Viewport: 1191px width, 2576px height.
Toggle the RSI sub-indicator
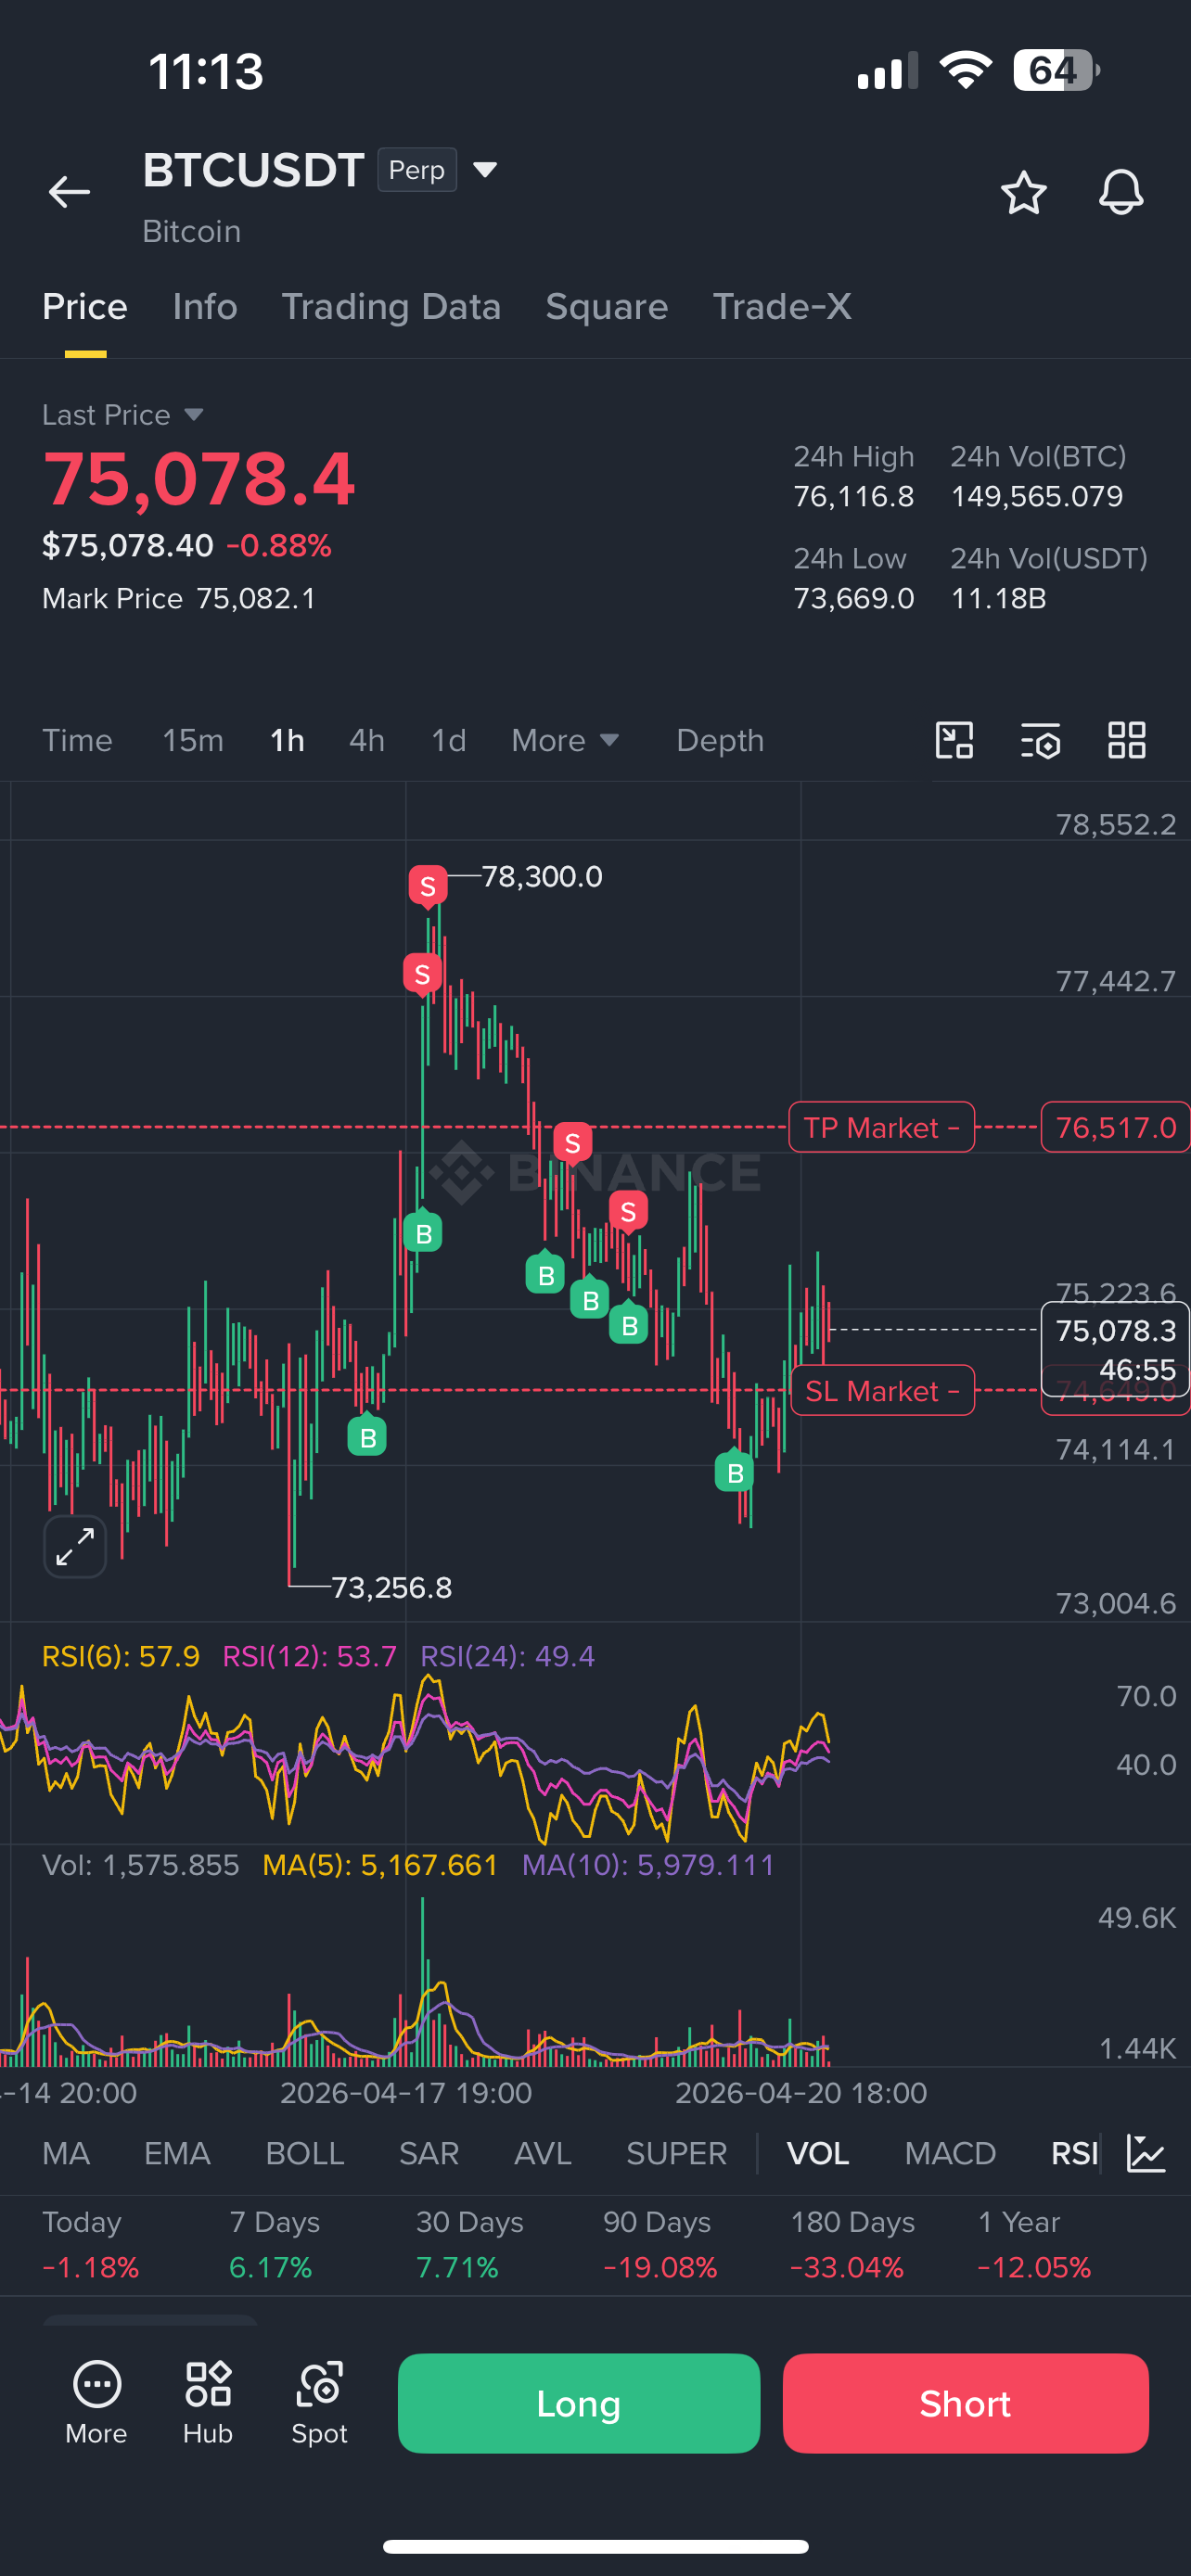click(x=1074, y=2153)
